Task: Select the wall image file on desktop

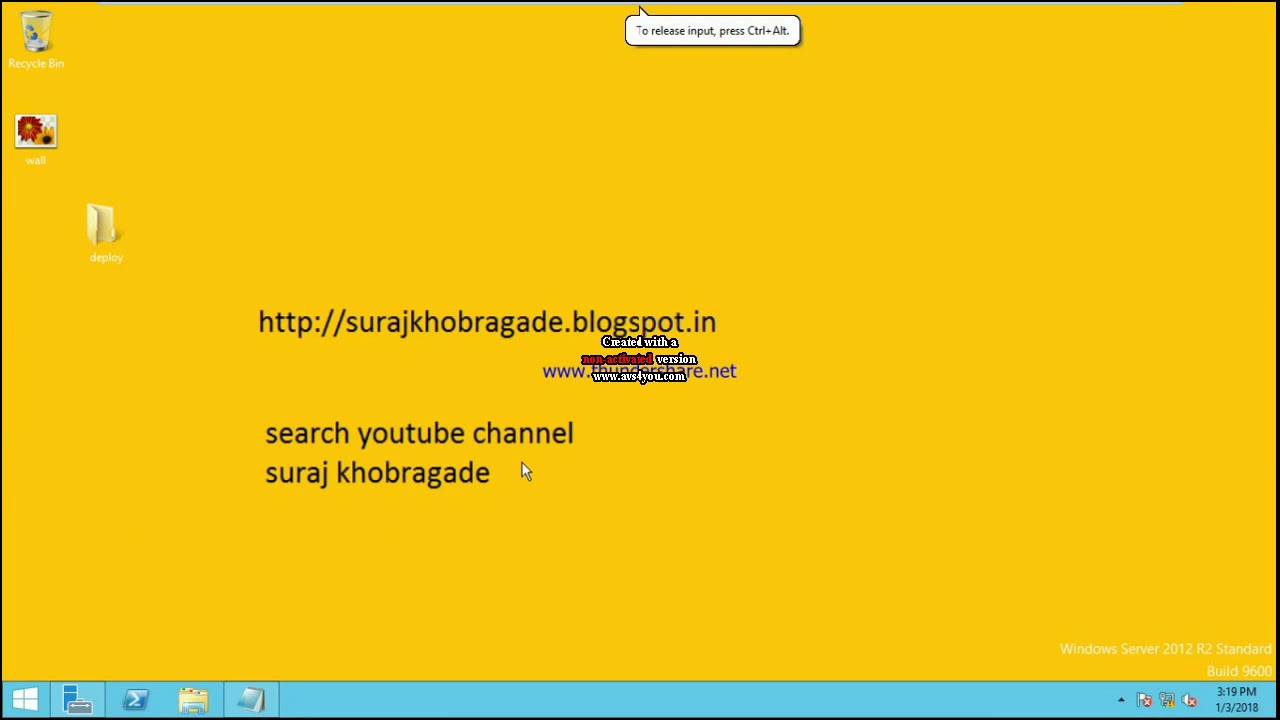Action: [36, 140]
